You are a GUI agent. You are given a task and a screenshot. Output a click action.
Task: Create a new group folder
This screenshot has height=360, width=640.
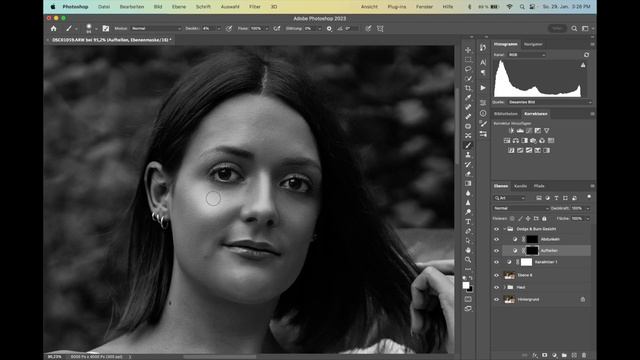pos(564,356)
